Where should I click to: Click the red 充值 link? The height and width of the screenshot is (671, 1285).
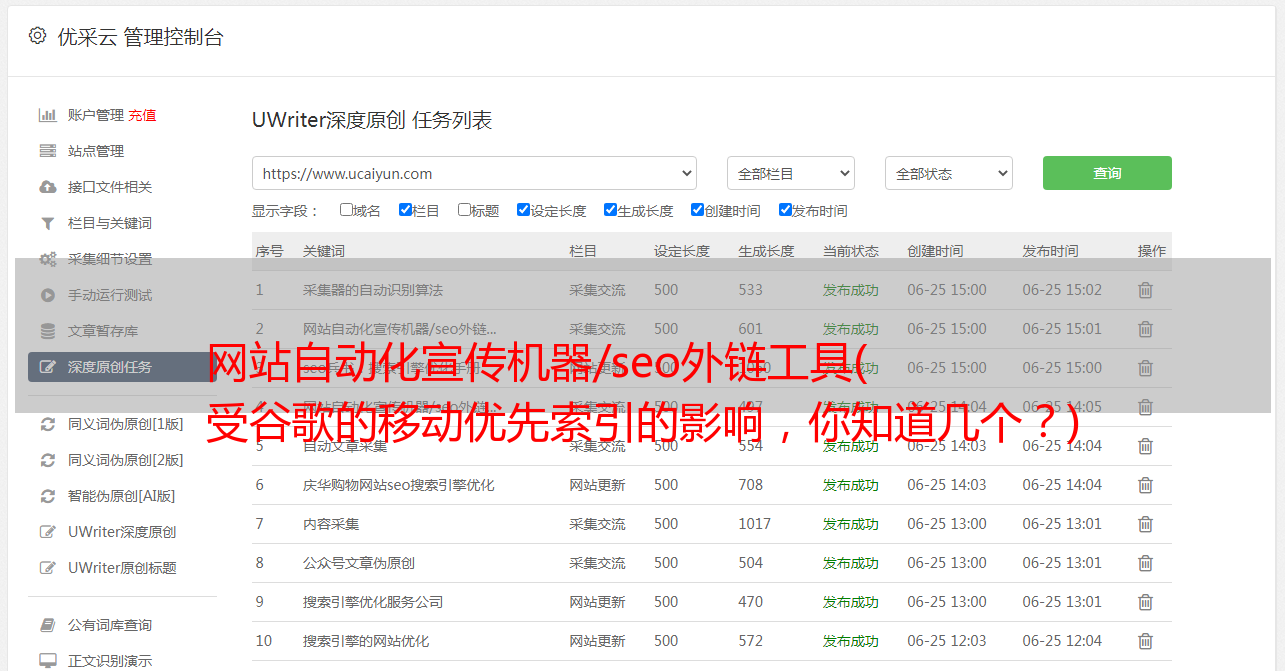tap(142, 115)
